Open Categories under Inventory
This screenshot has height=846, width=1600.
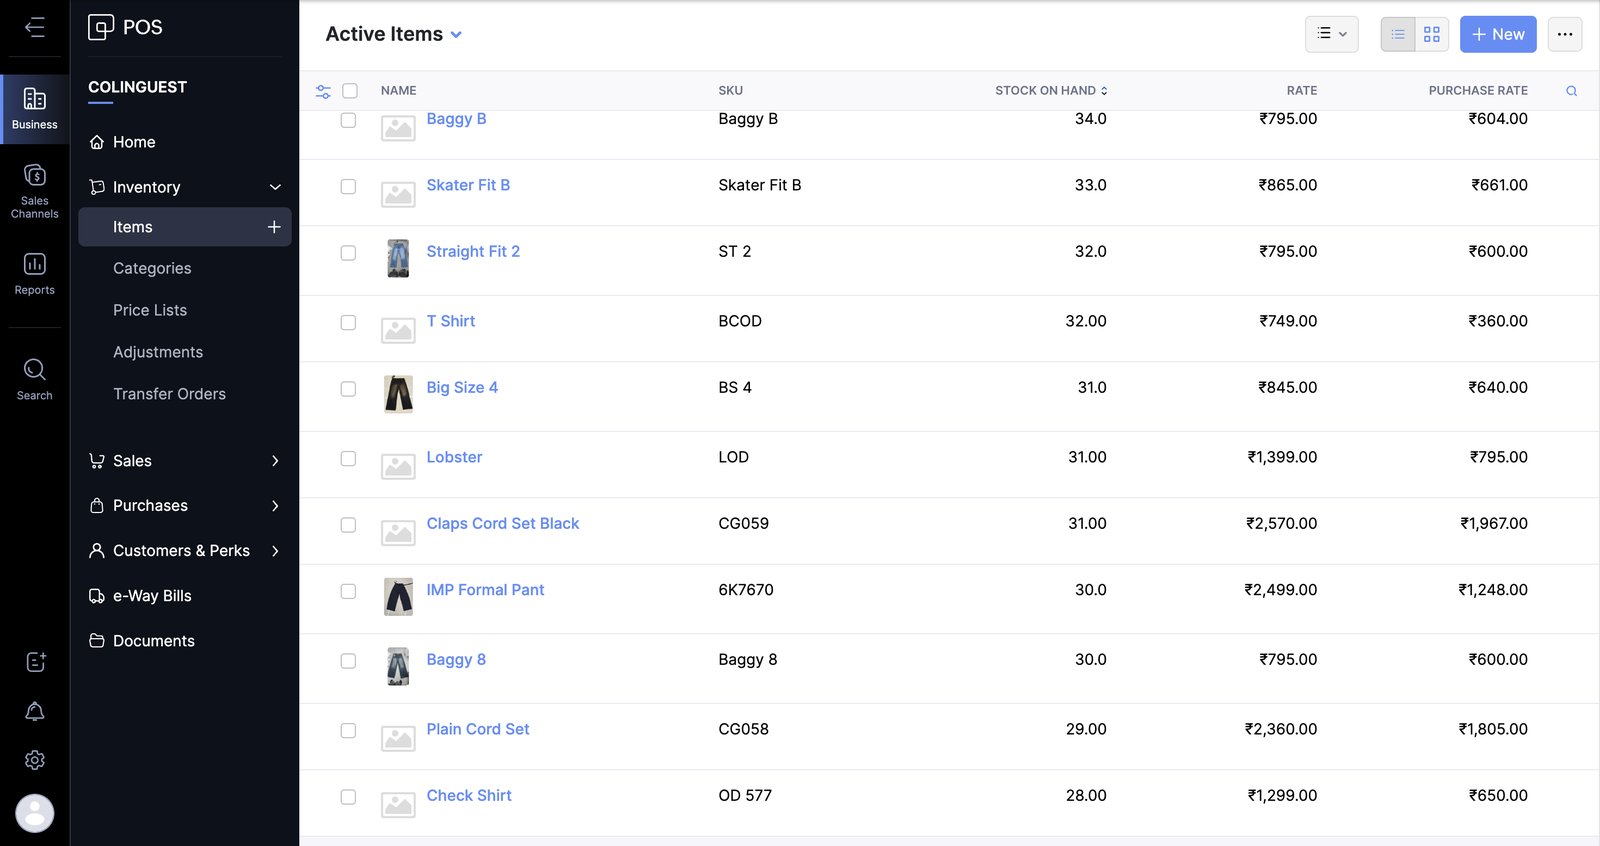click(x=152, y=268)
